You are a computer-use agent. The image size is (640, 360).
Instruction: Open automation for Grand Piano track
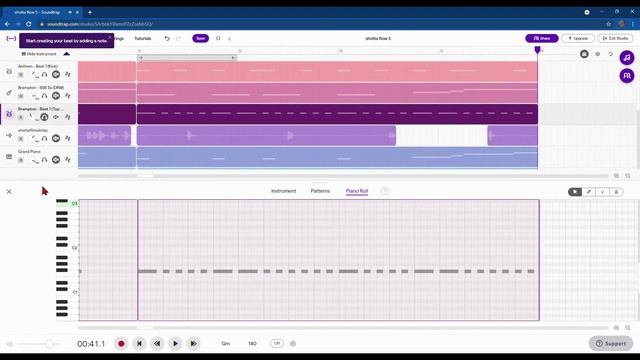click(68, 160)
